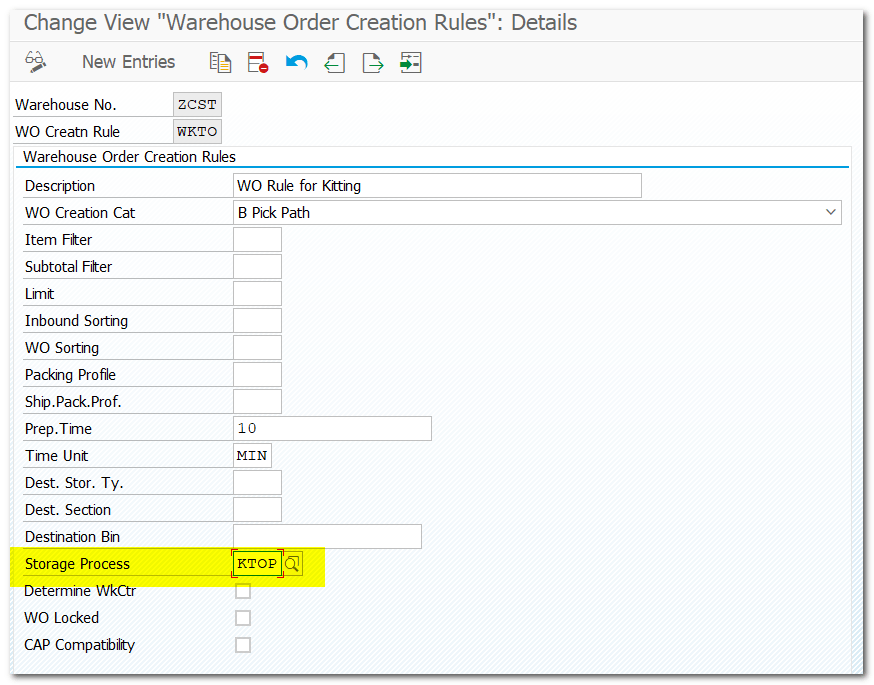
Task: Click the Prep.Time field showing 10
Action: coord(332,428)
